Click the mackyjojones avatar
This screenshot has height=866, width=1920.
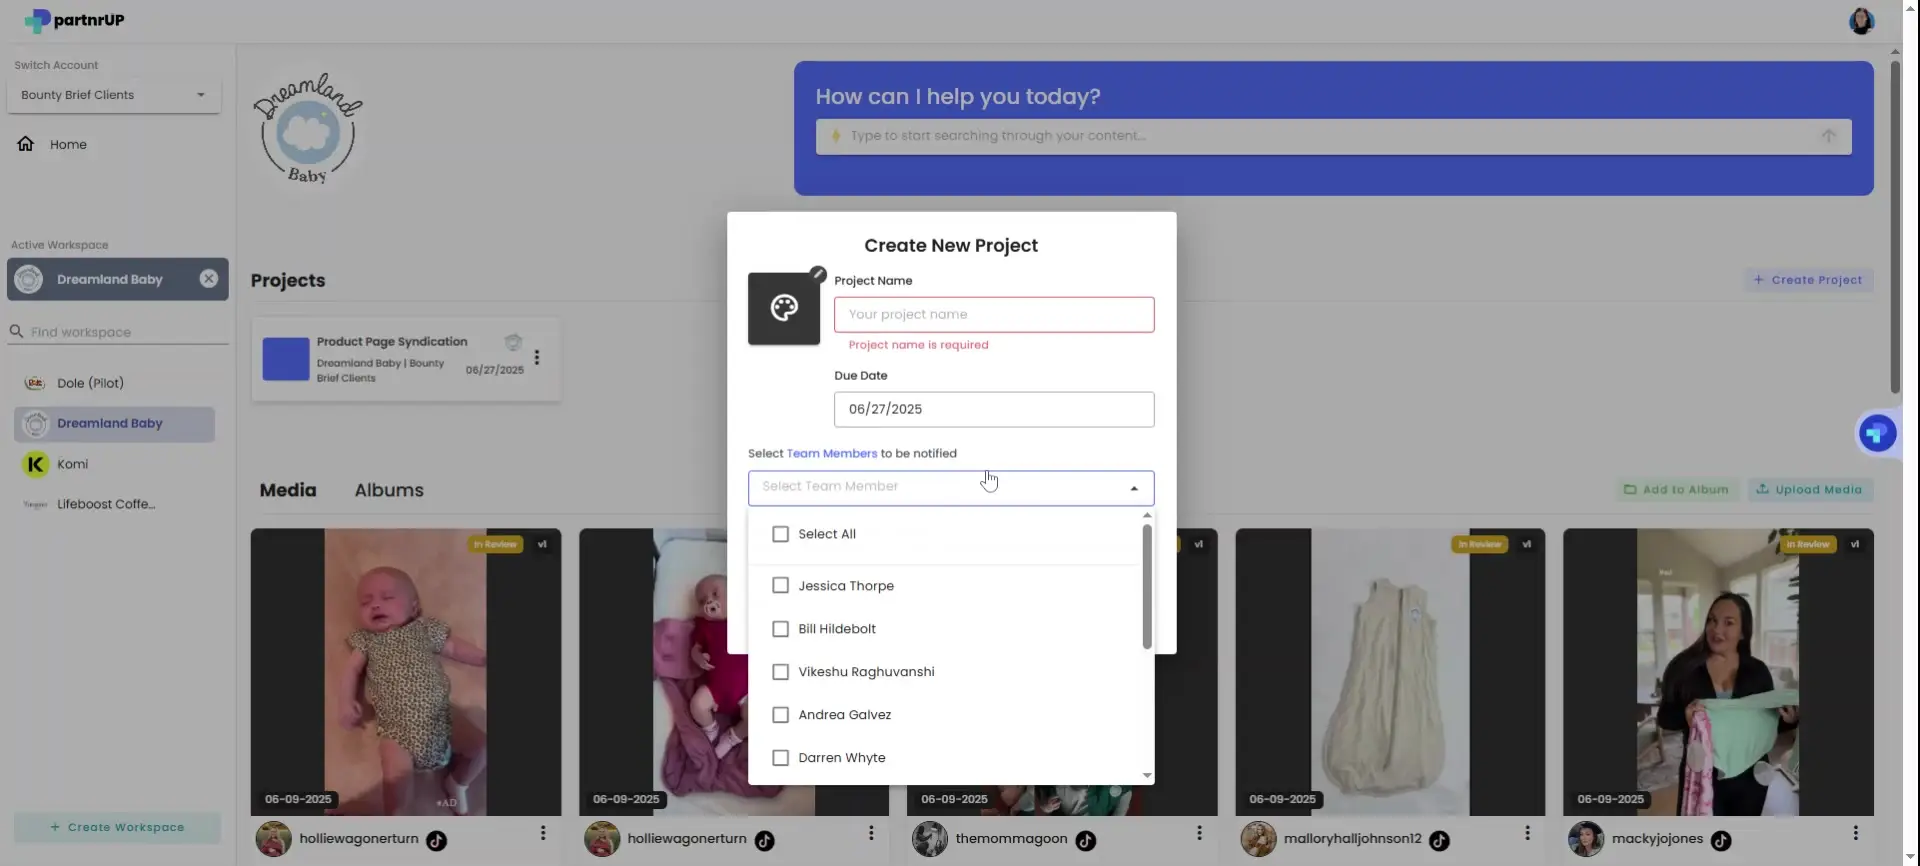(1586, 839)
